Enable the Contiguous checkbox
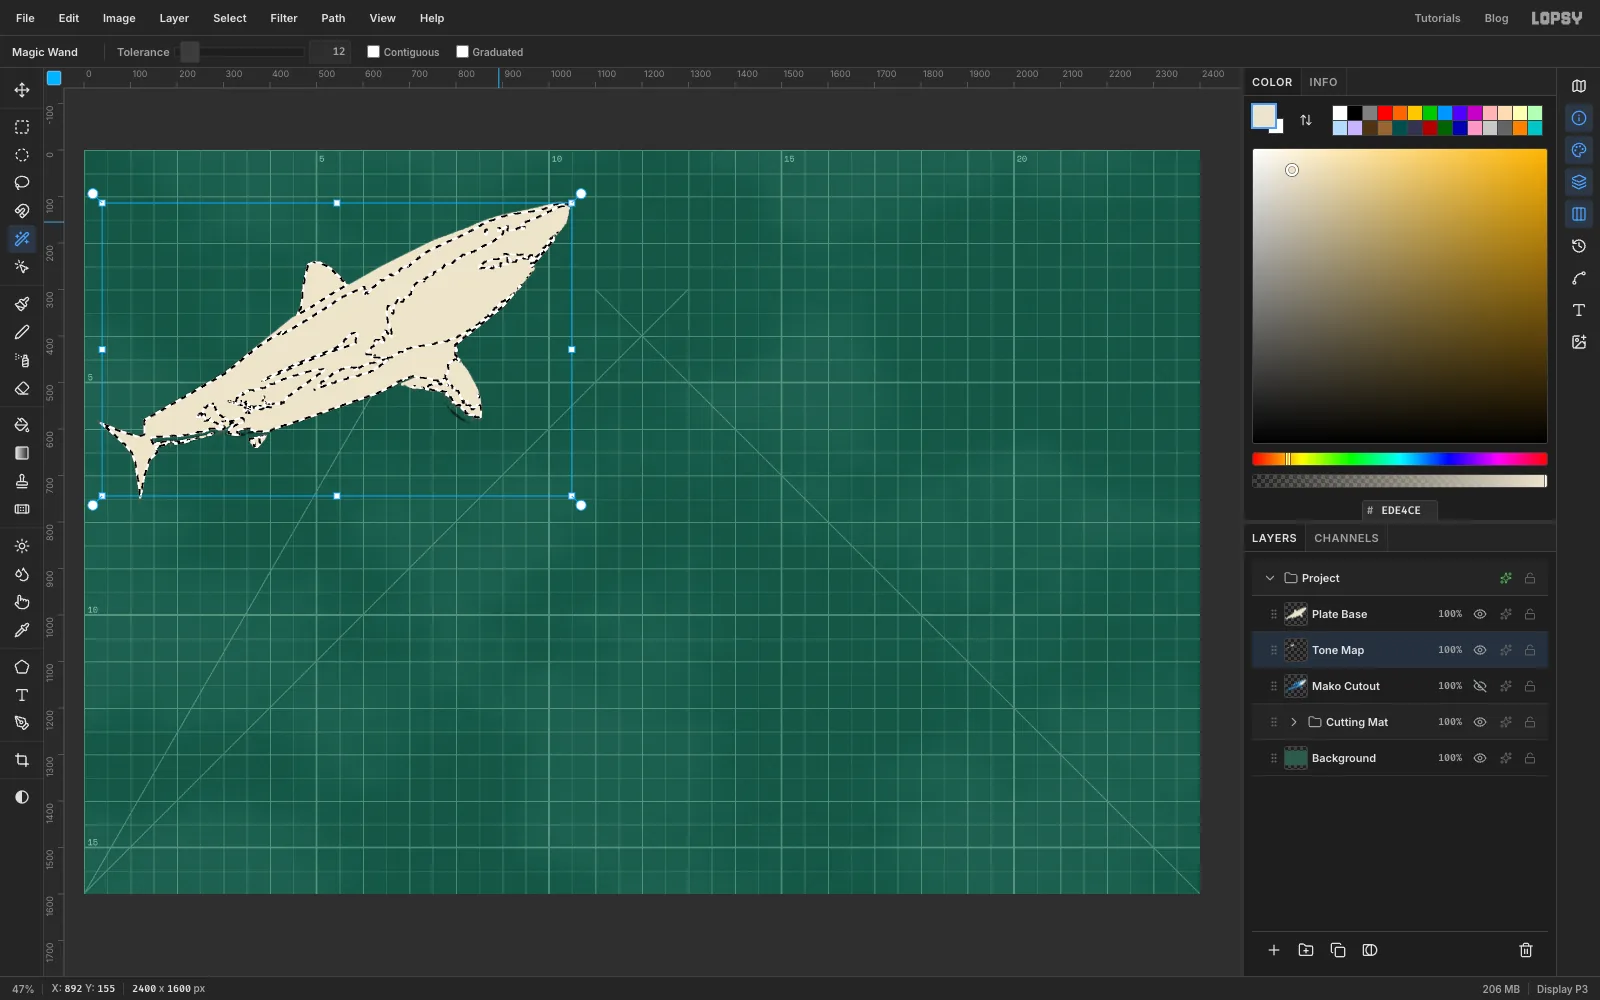This screenshot has width=1600, height=1000. click(x=373, y=52)
